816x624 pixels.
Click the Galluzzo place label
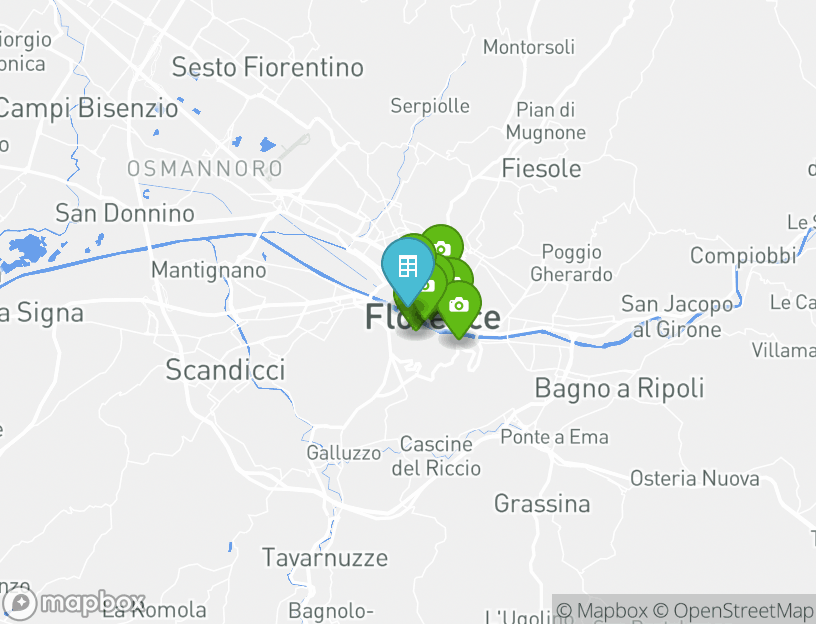(343, 453)
